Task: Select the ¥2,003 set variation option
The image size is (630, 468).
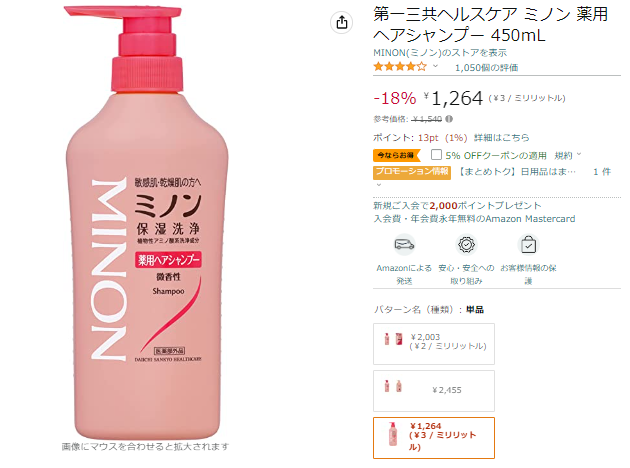Action: pyautogui.click(x=434, y=344)
